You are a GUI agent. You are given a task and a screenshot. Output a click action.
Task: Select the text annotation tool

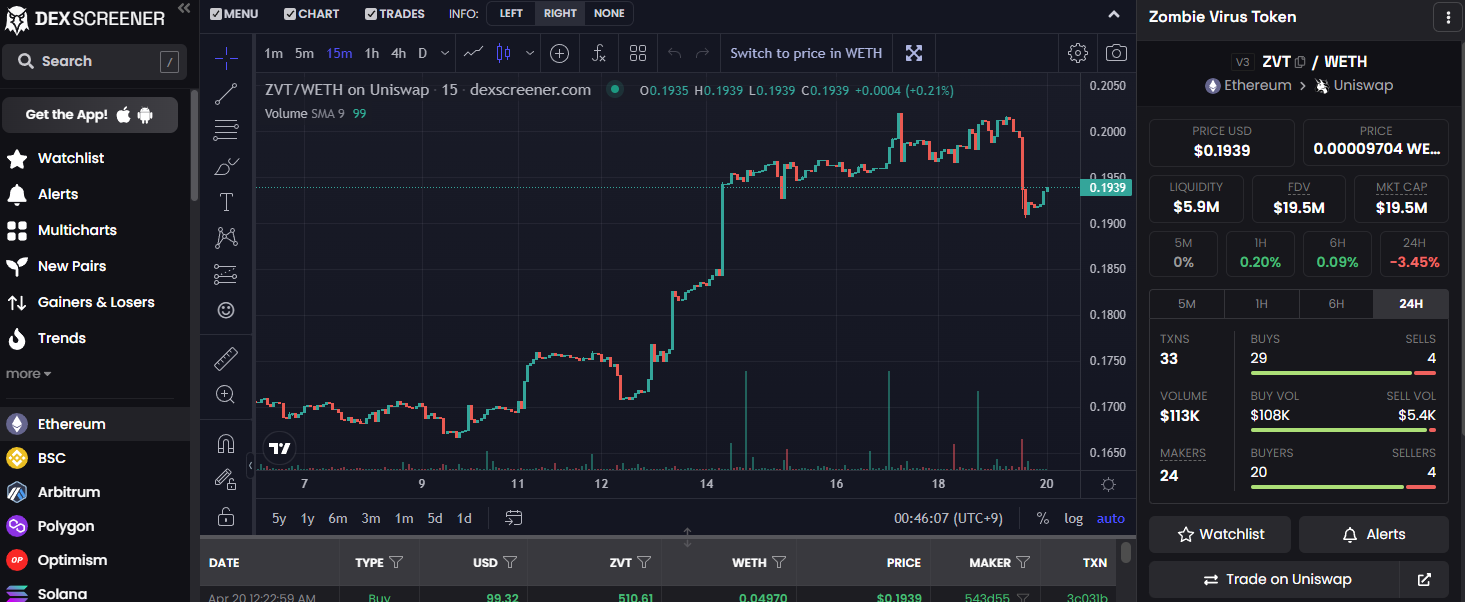click(x=226, y=202)
